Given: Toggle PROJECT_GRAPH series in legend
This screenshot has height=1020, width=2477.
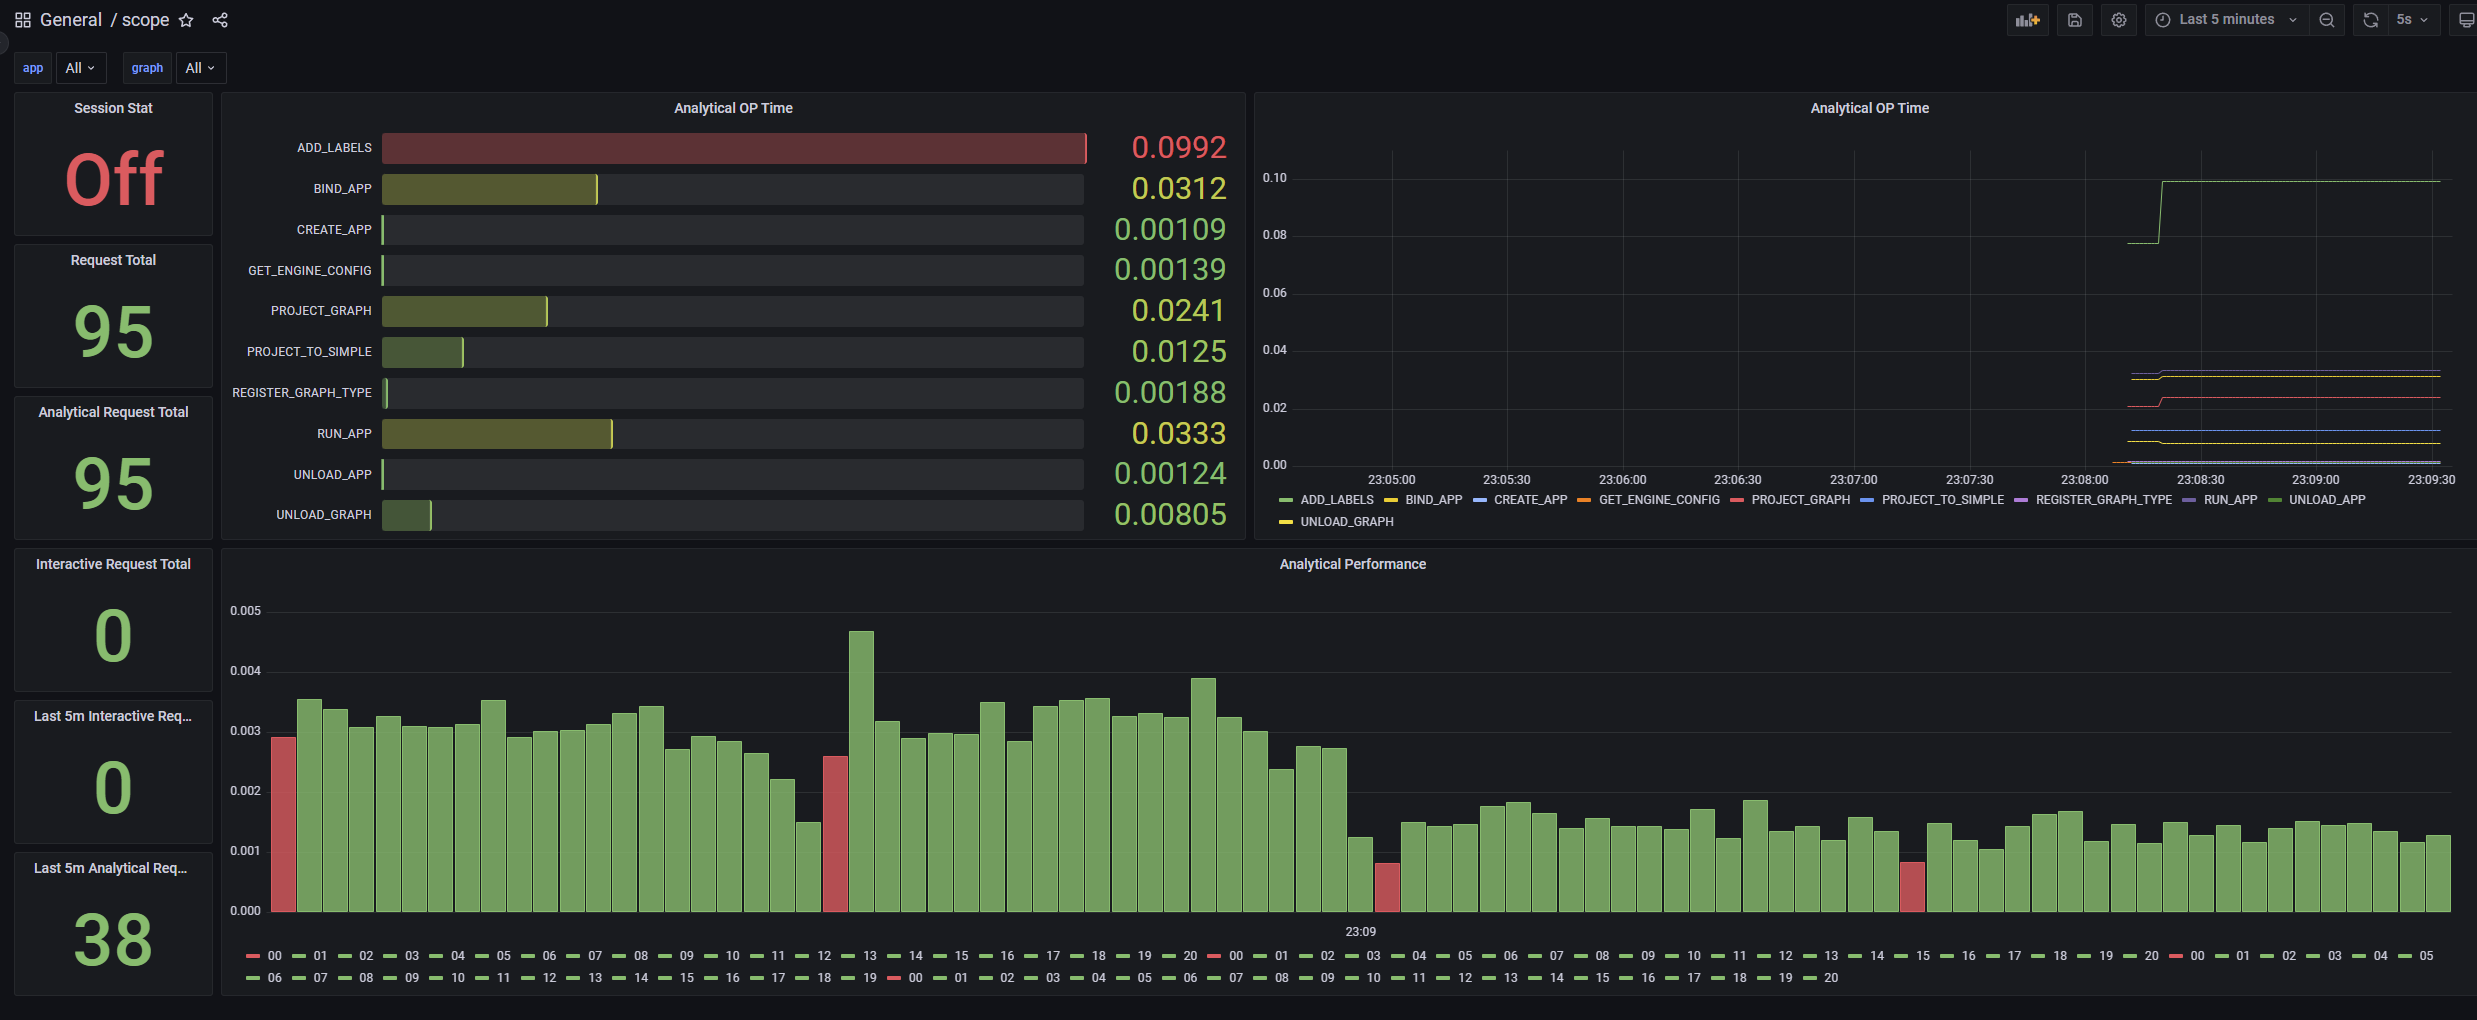Looking at the screenshot, I should tap(1801, 500).
